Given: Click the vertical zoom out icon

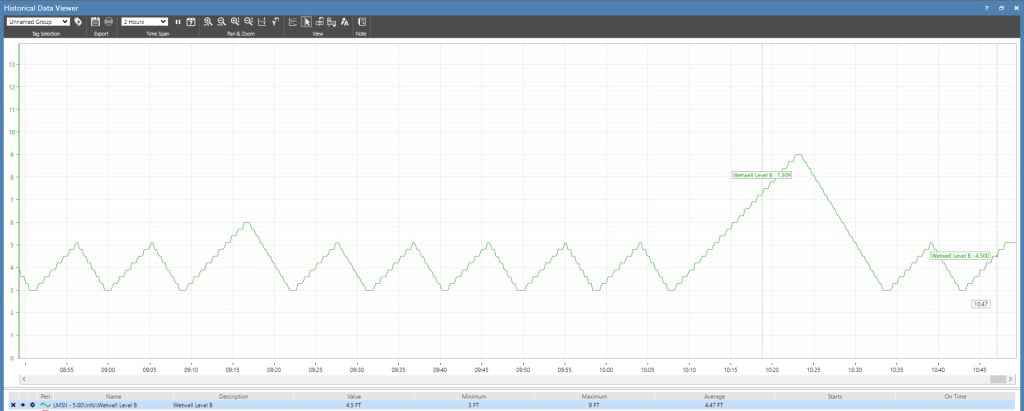Looking at the screenshot, I should click(x=249, y=22).
